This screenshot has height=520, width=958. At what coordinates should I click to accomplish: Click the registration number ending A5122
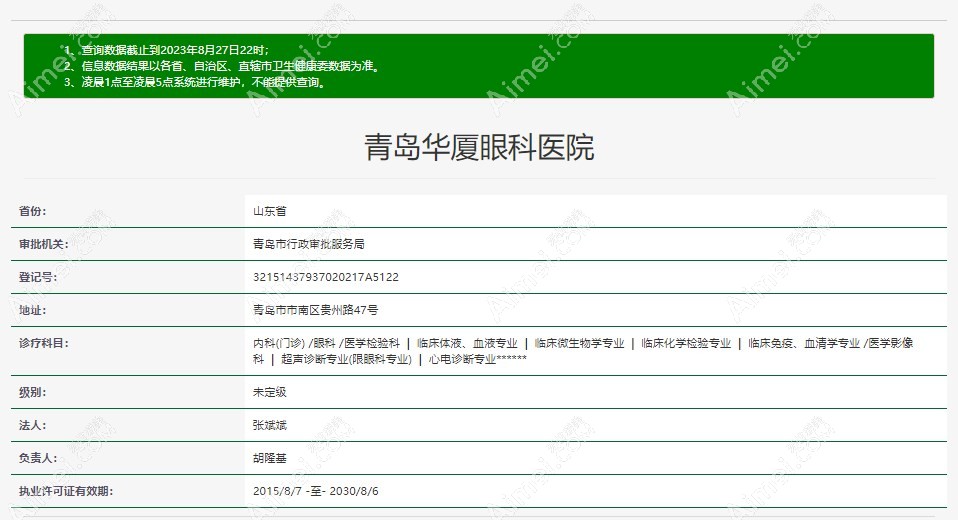pyautogui.click(x=326, y=277)
